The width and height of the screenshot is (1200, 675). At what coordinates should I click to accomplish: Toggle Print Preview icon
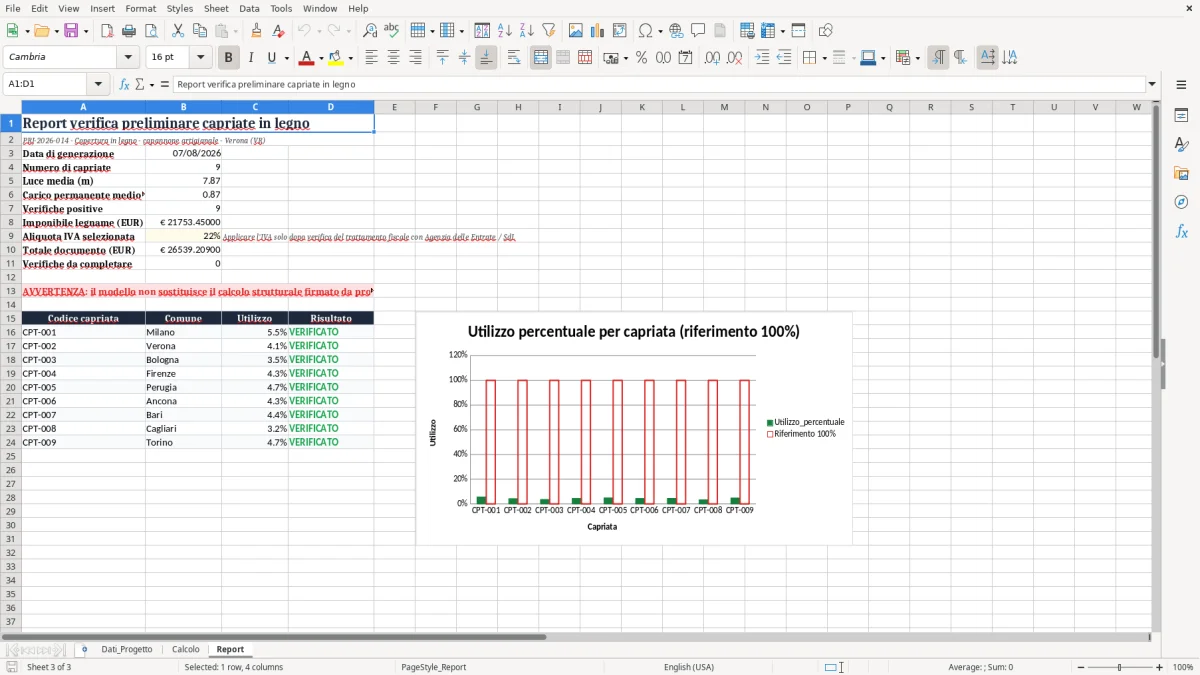[151, 31]
